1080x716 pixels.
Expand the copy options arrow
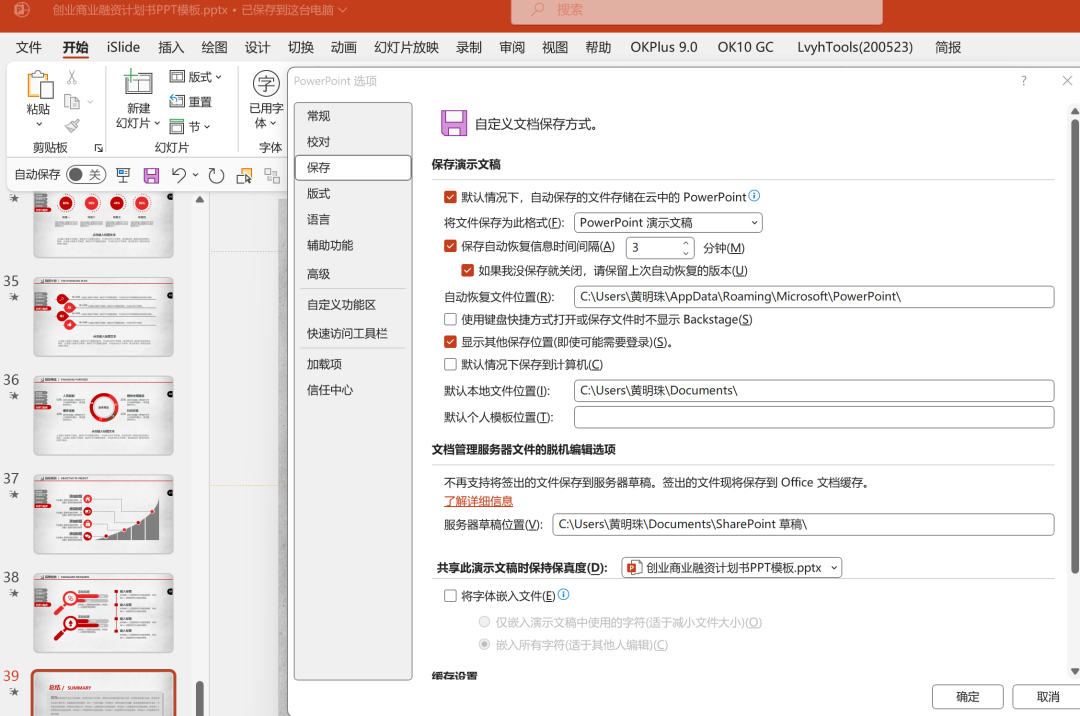tap(90, 102)
